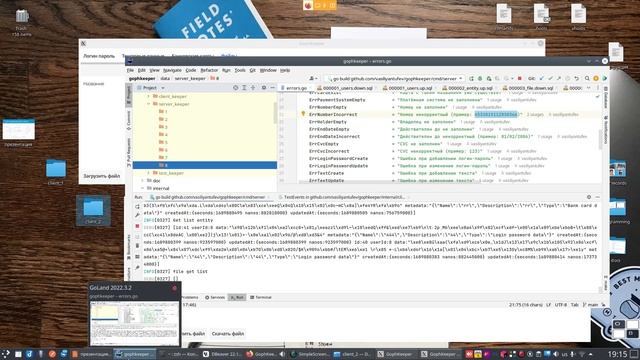The height and width of the screenshot is (360, 640).
Task: Open the Terminal tool window tab
Action: pos(260,297)
